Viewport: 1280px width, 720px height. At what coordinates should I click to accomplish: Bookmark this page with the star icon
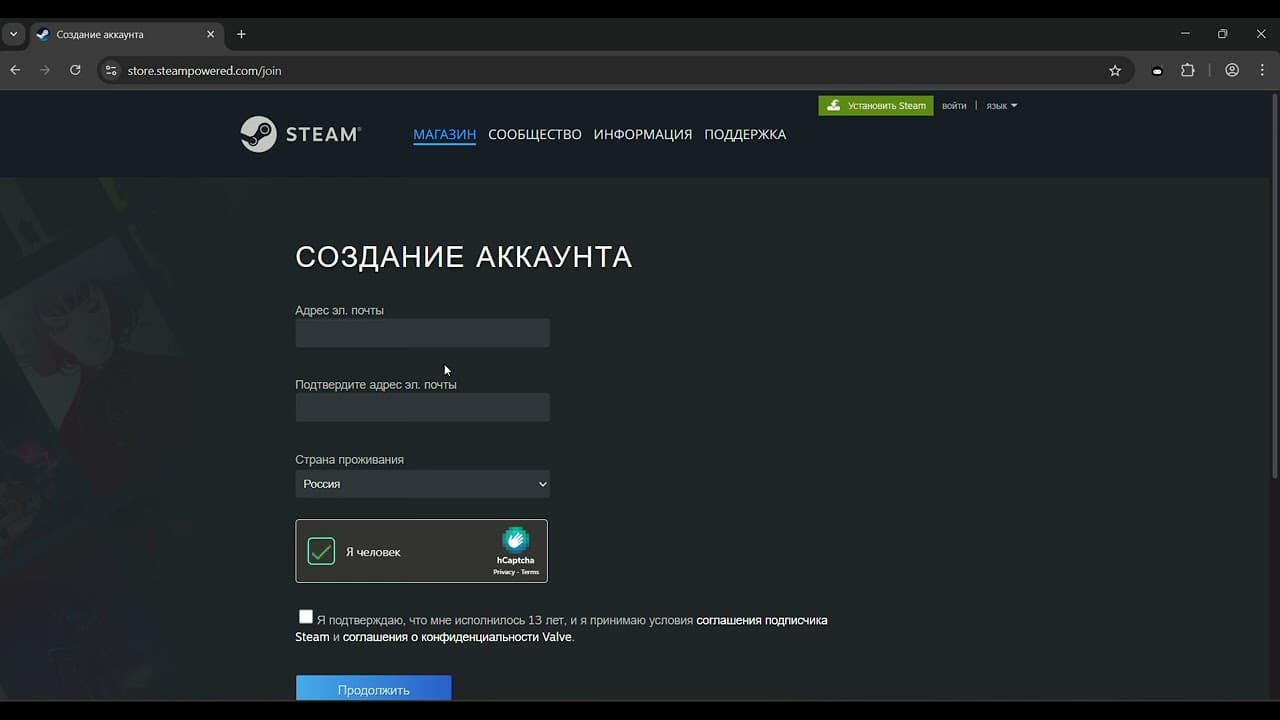pos(1115,70)
